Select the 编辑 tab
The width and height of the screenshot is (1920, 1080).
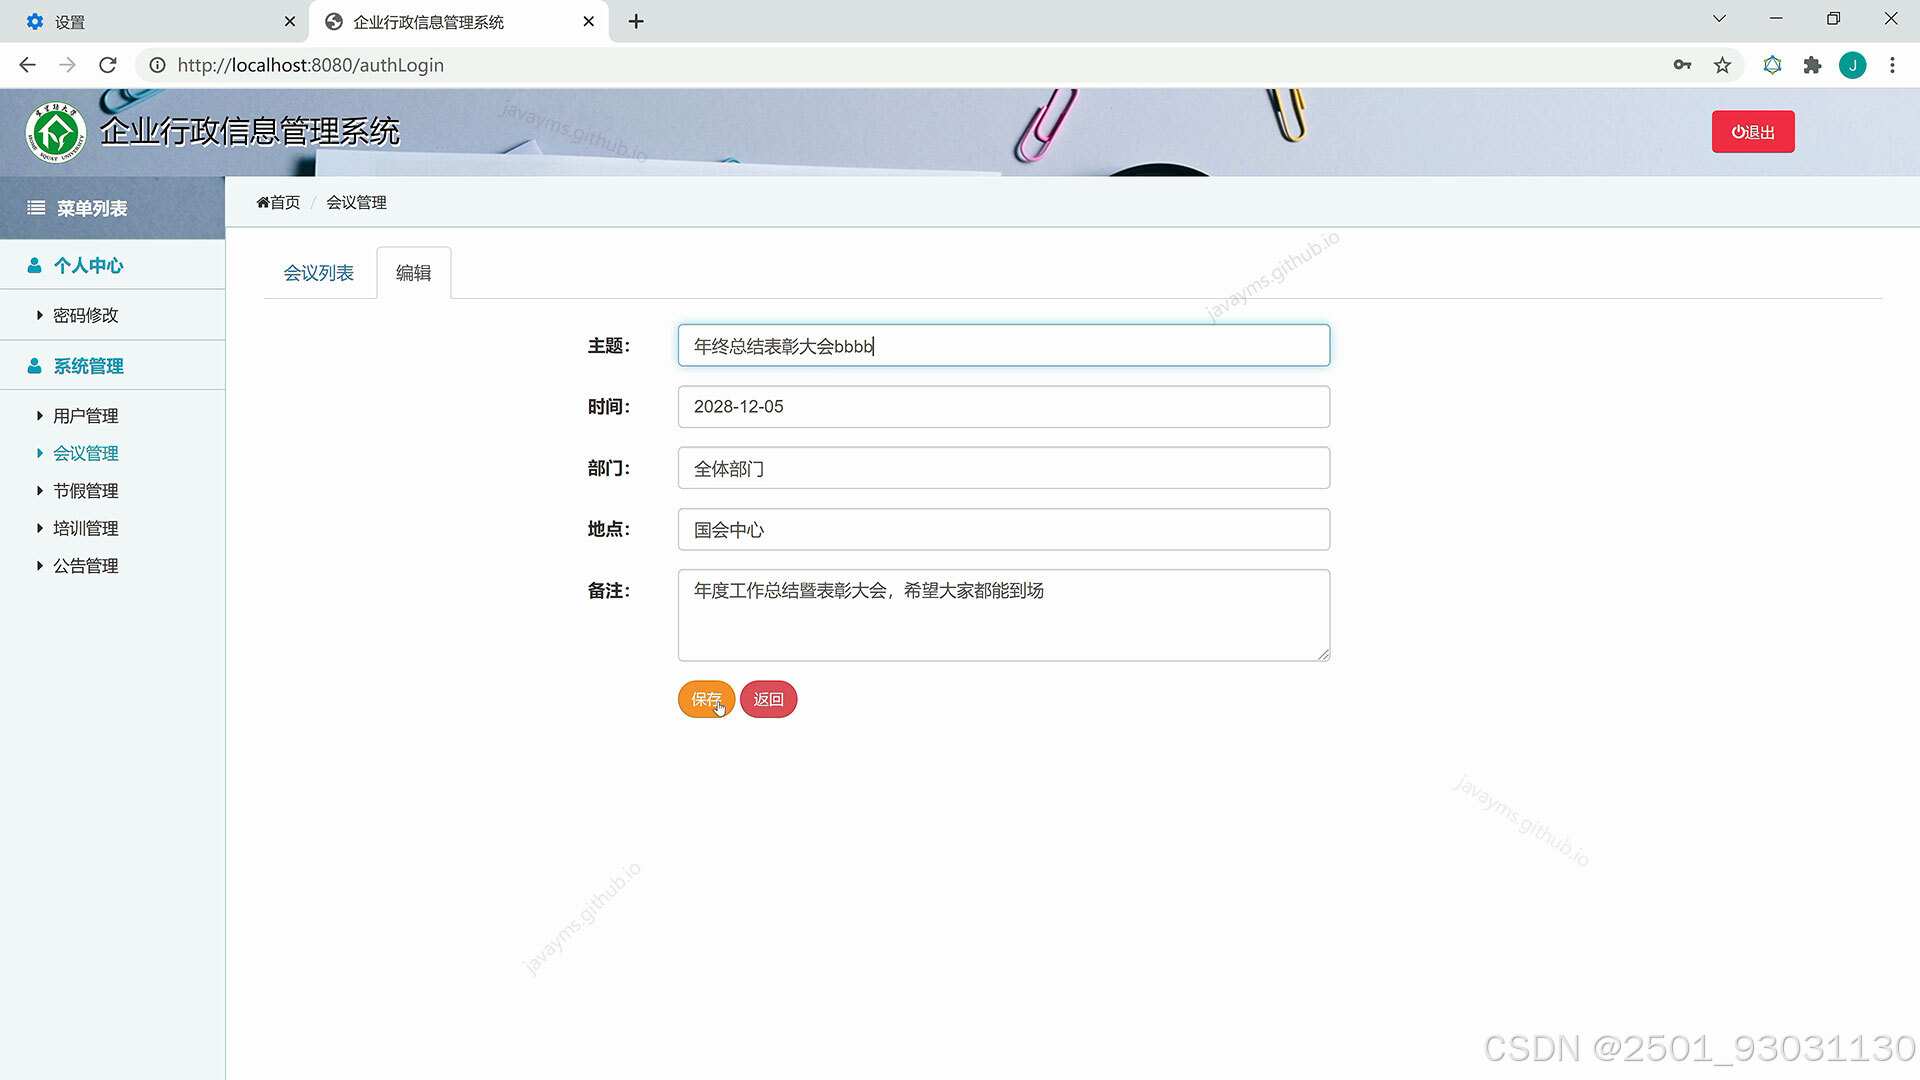point(413,273)
